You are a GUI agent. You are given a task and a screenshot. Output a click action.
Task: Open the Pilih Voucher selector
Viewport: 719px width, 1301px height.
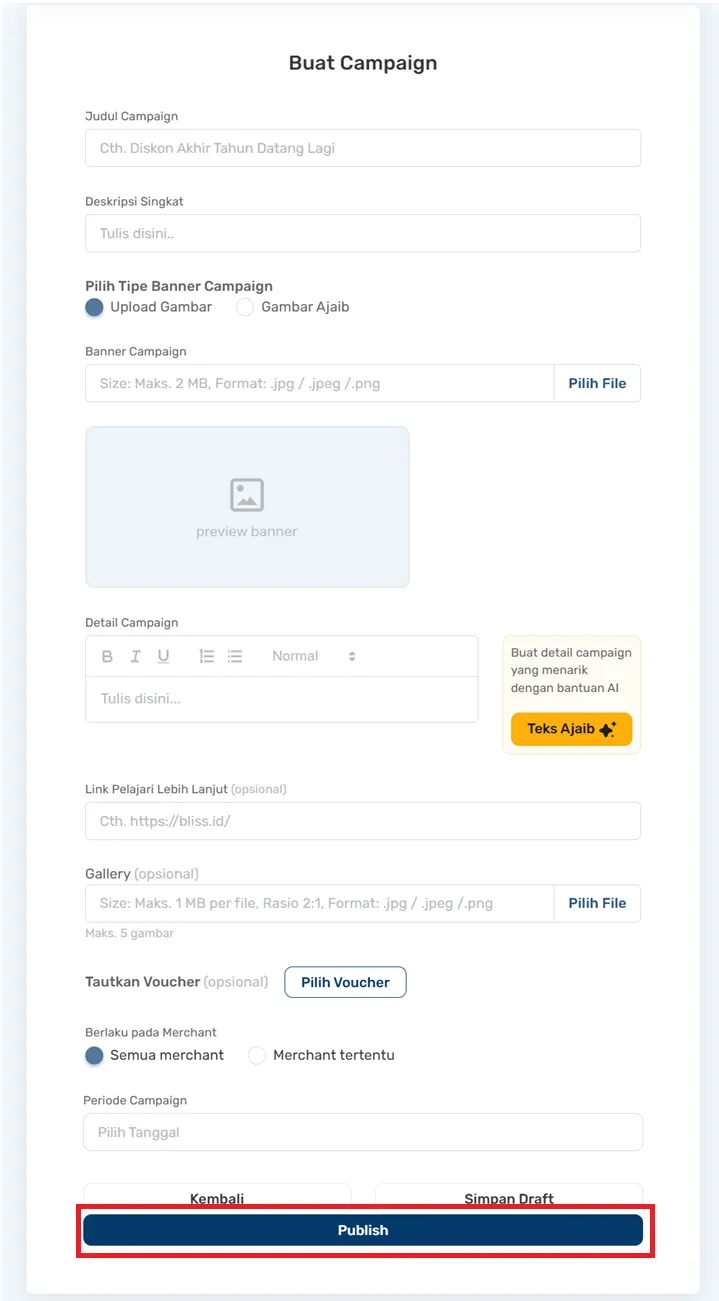[345, 982]
